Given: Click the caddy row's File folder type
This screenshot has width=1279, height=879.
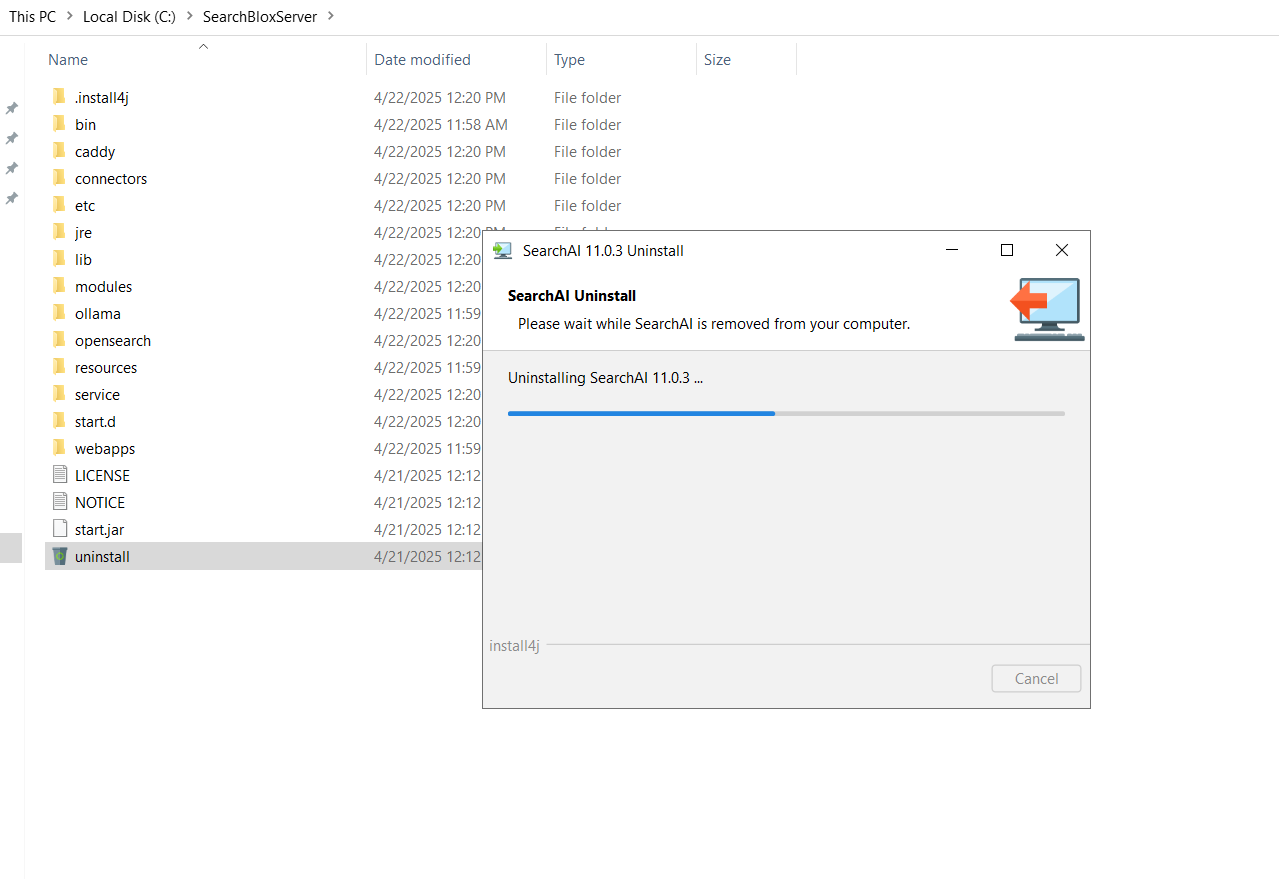Looking at the screenshot, I should coord(588,151).
